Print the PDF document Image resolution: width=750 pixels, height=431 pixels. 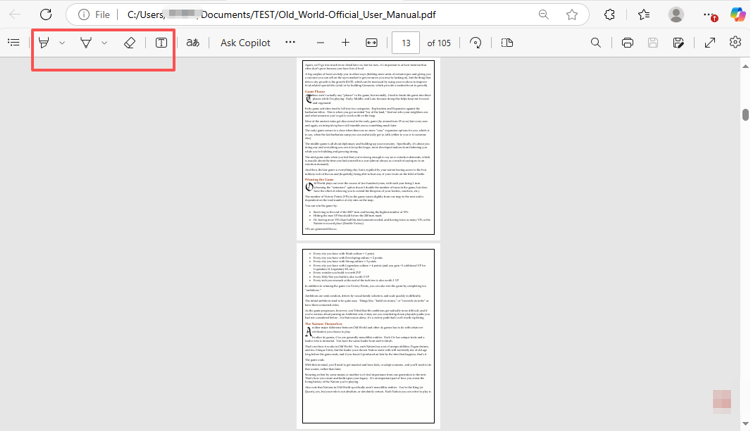pyautogui.click(x=627, y=43)
